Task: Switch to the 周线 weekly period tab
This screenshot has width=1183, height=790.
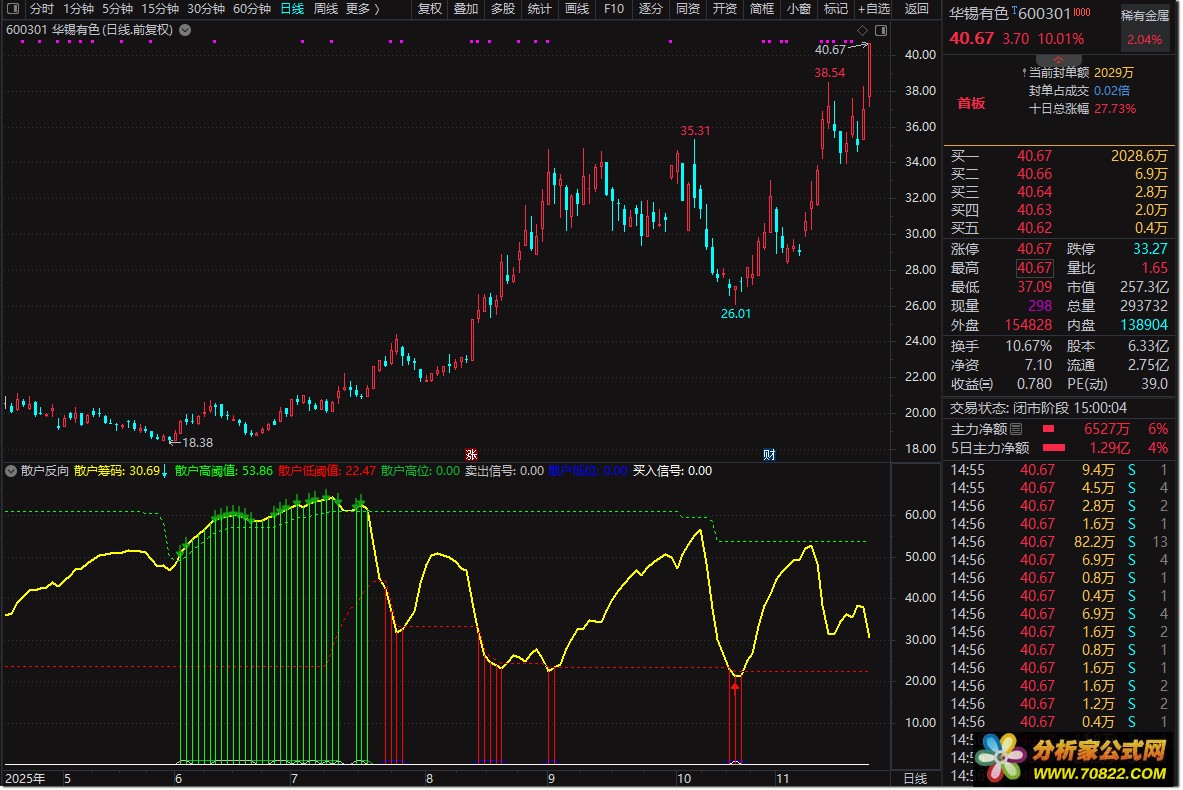Action: 326,9
